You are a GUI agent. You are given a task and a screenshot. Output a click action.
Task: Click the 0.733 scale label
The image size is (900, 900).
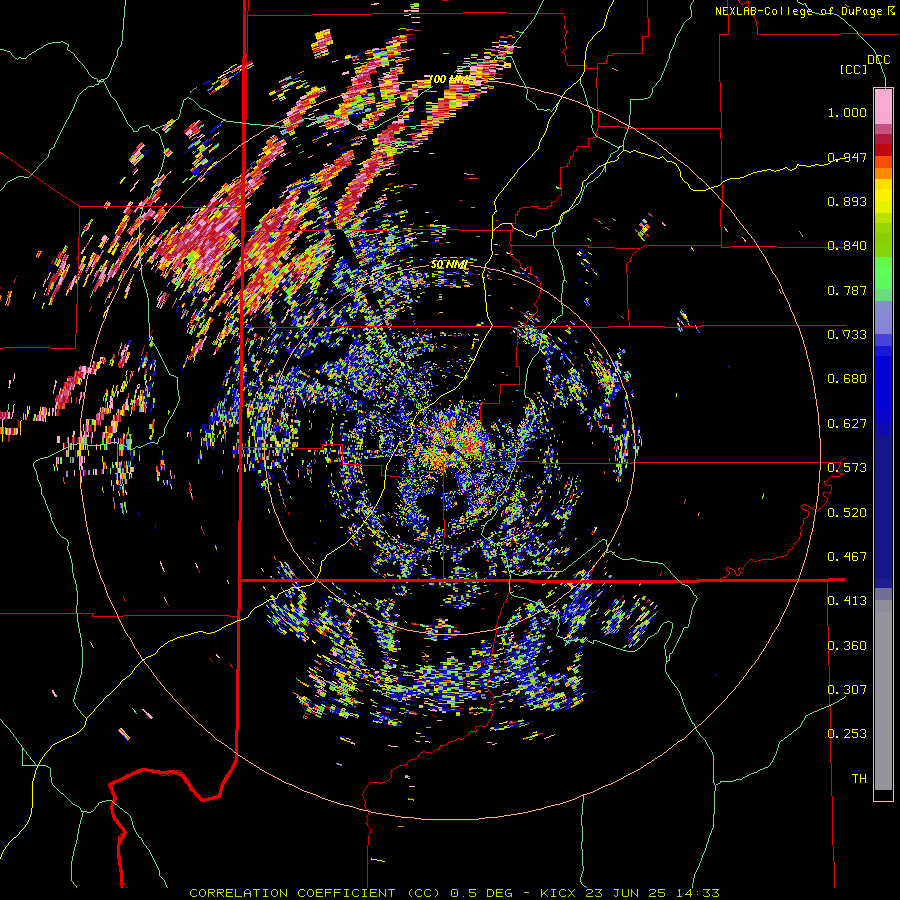pyautogui.click(x=847, y=335)
